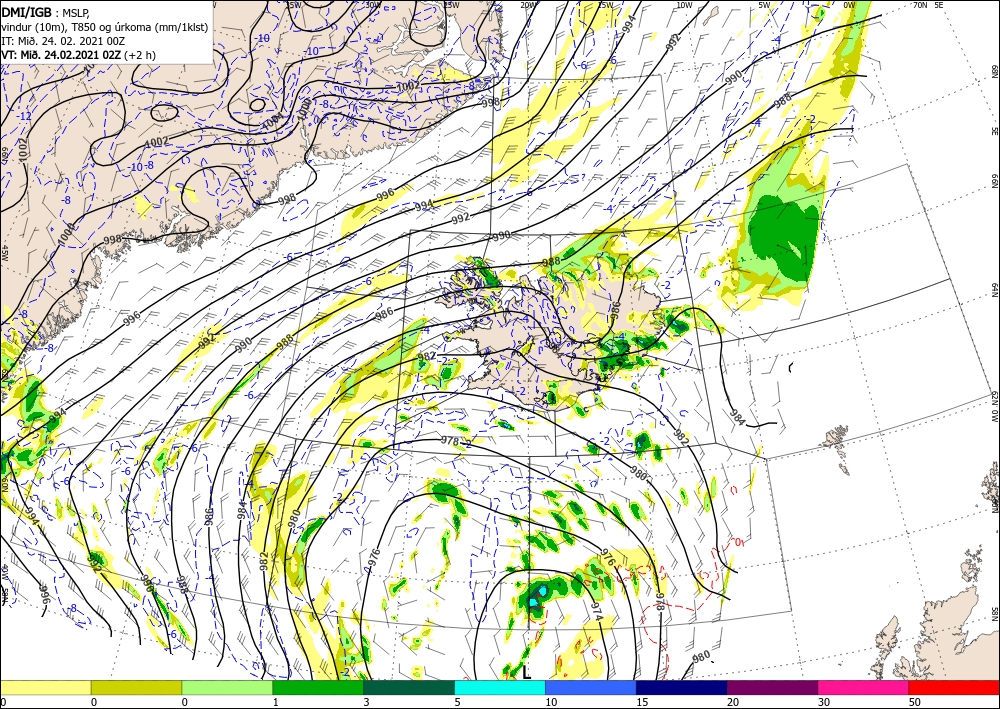The width and height of the screenshot is (1000, 709).
Task: Click the dark teal-green legend swatch
Action: (409, 687)
